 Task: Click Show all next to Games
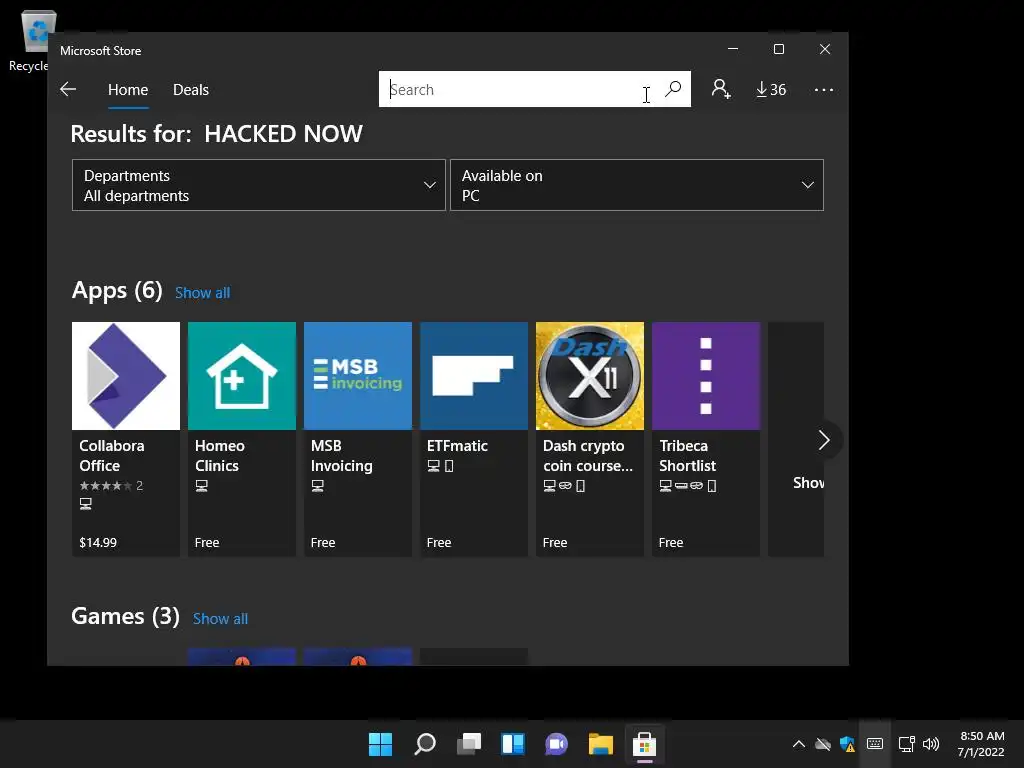[220, 618]
